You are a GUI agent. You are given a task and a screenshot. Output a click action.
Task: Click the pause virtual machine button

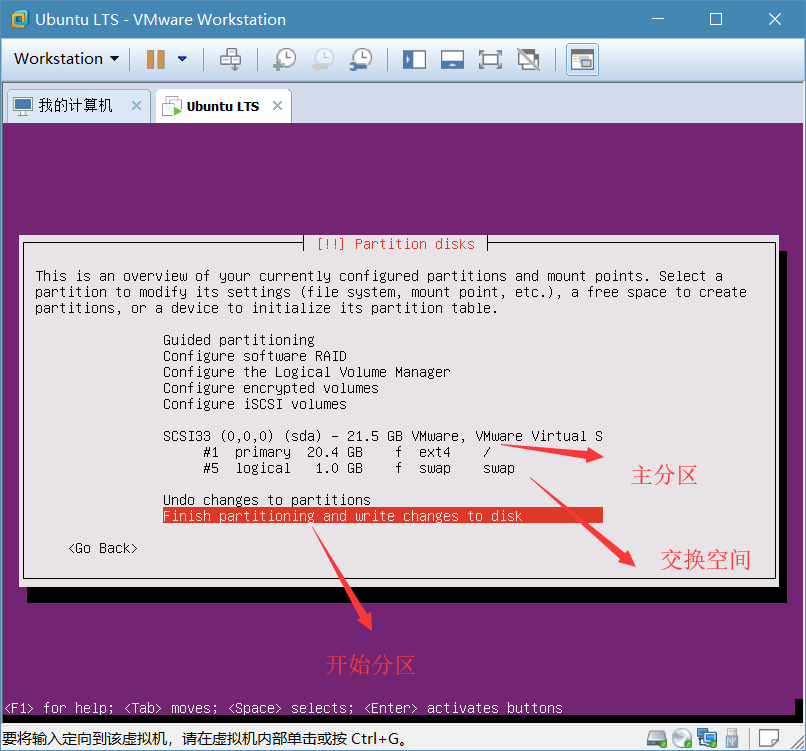coord(156,59)
